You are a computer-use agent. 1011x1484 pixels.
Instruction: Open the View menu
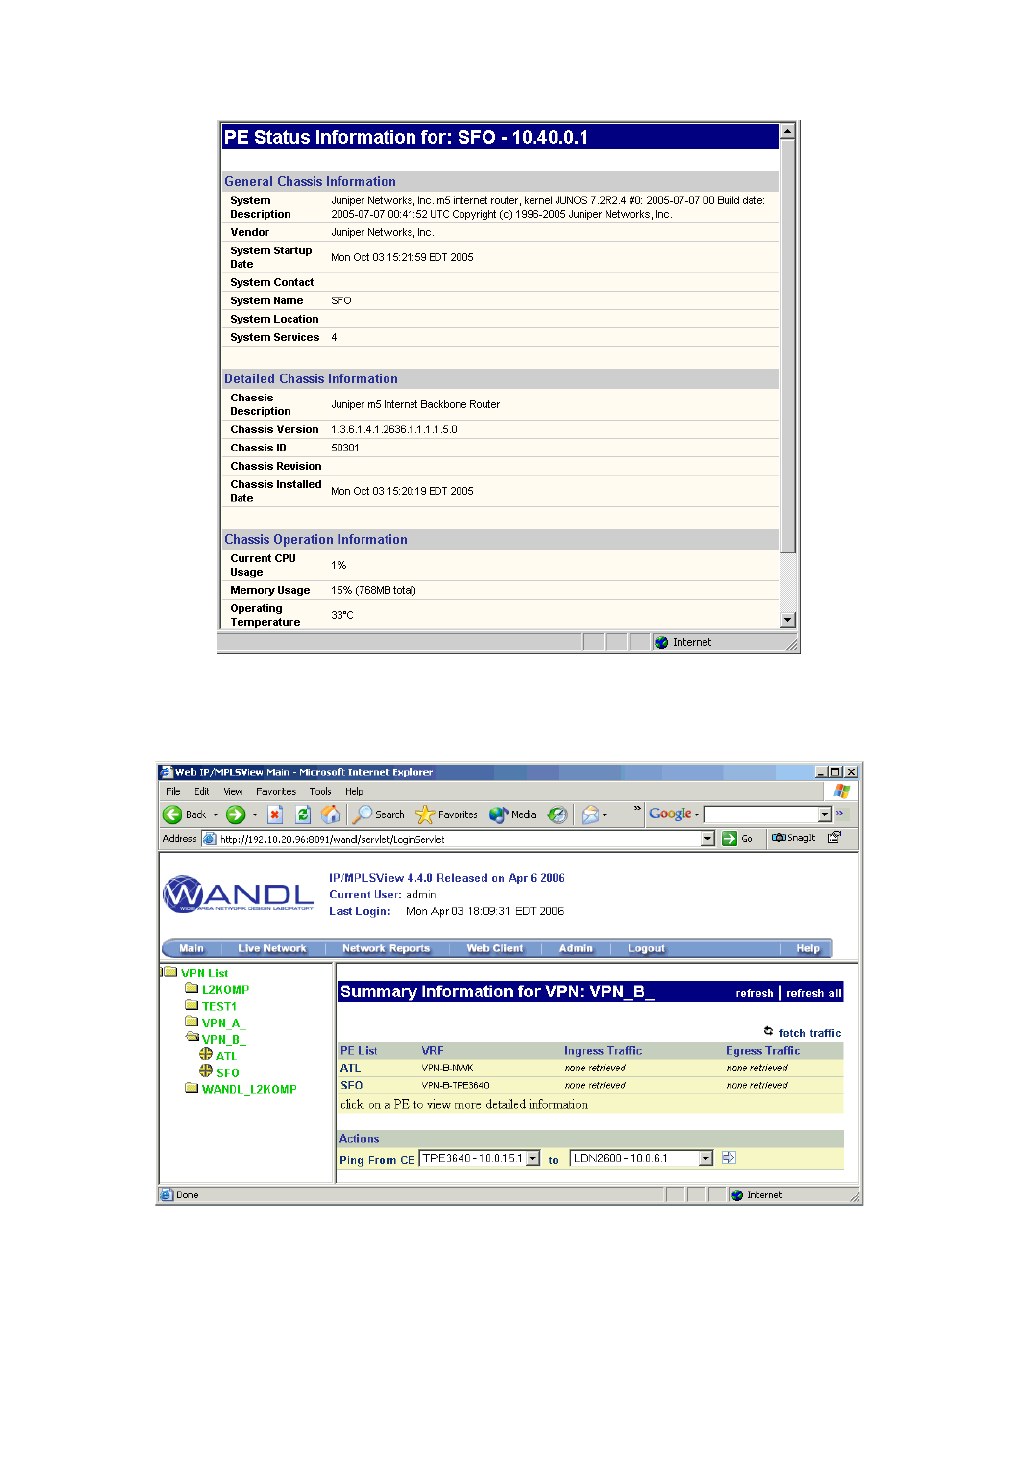[233, 792]
